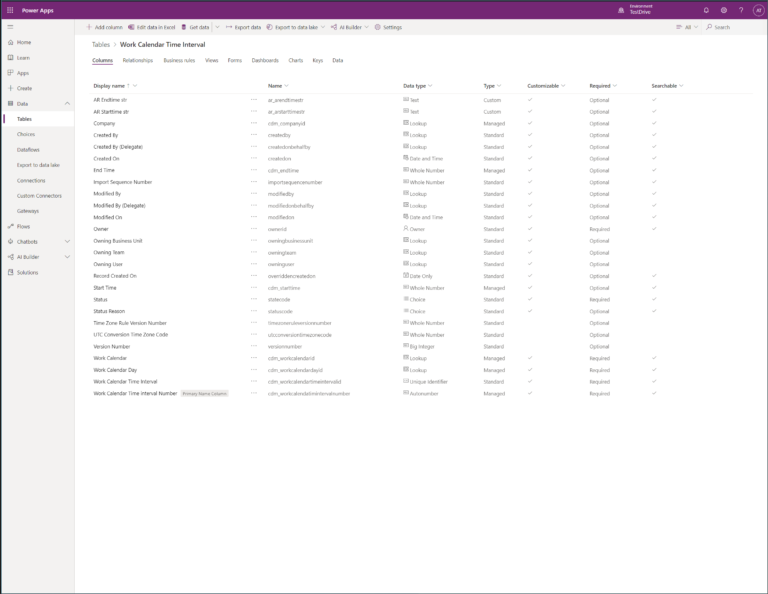
Task: Open the Searchable column header dropdown
Action: pyautogui.click(x=681, y=86)
